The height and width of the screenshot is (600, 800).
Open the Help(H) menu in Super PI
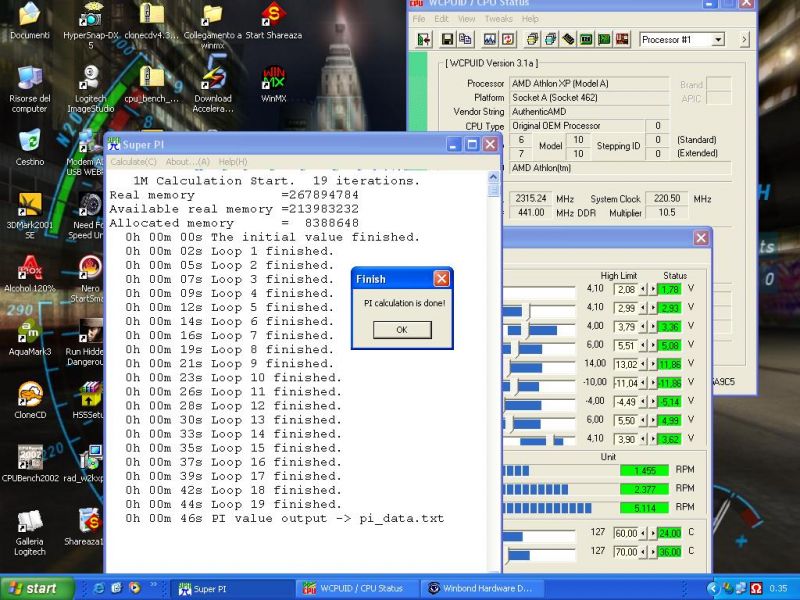pos(233,162)
